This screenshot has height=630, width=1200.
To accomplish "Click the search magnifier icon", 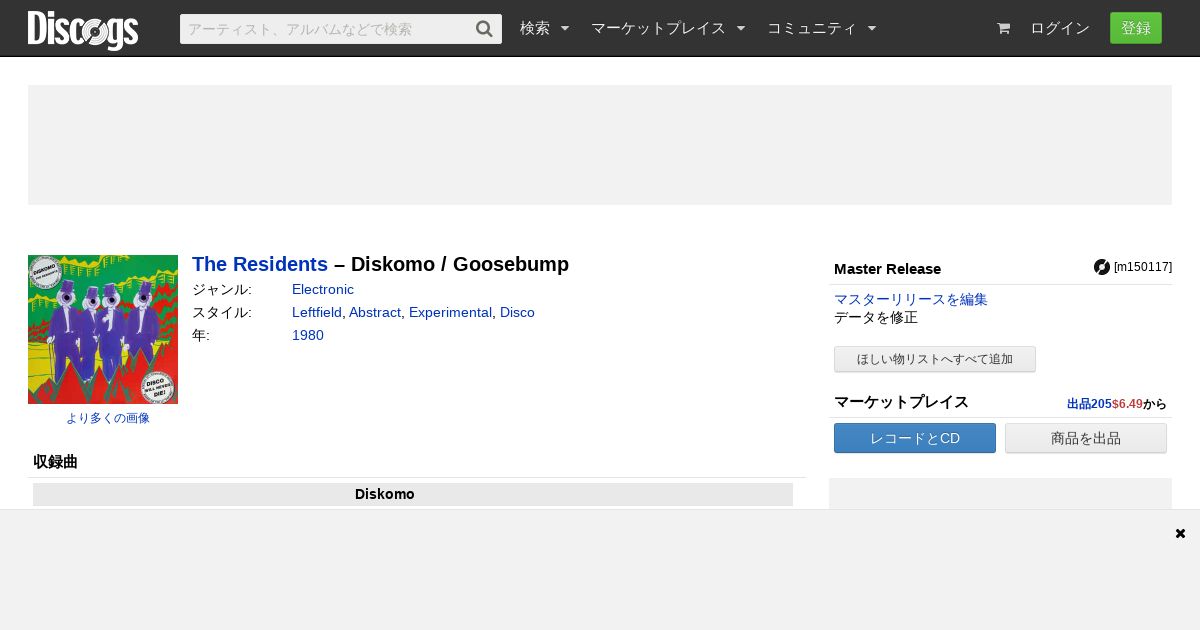I will click(484, 29).
